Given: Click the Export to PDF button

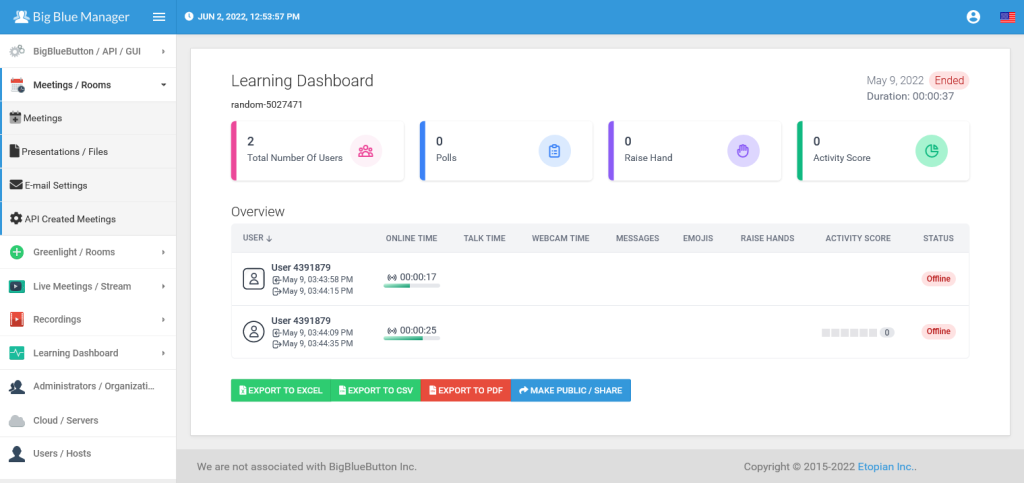Looking at the screenshot, I should click(466, 390).
